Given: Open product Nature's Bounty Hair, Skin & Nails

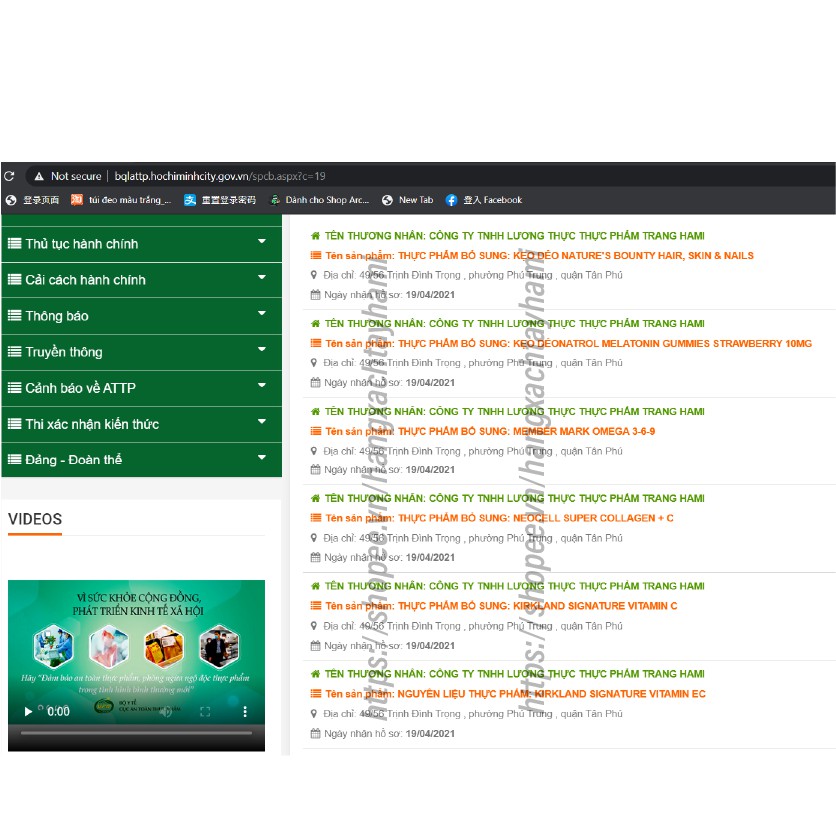Looking at the screenshot, I should pyautogui.click(x=539, y=255).
